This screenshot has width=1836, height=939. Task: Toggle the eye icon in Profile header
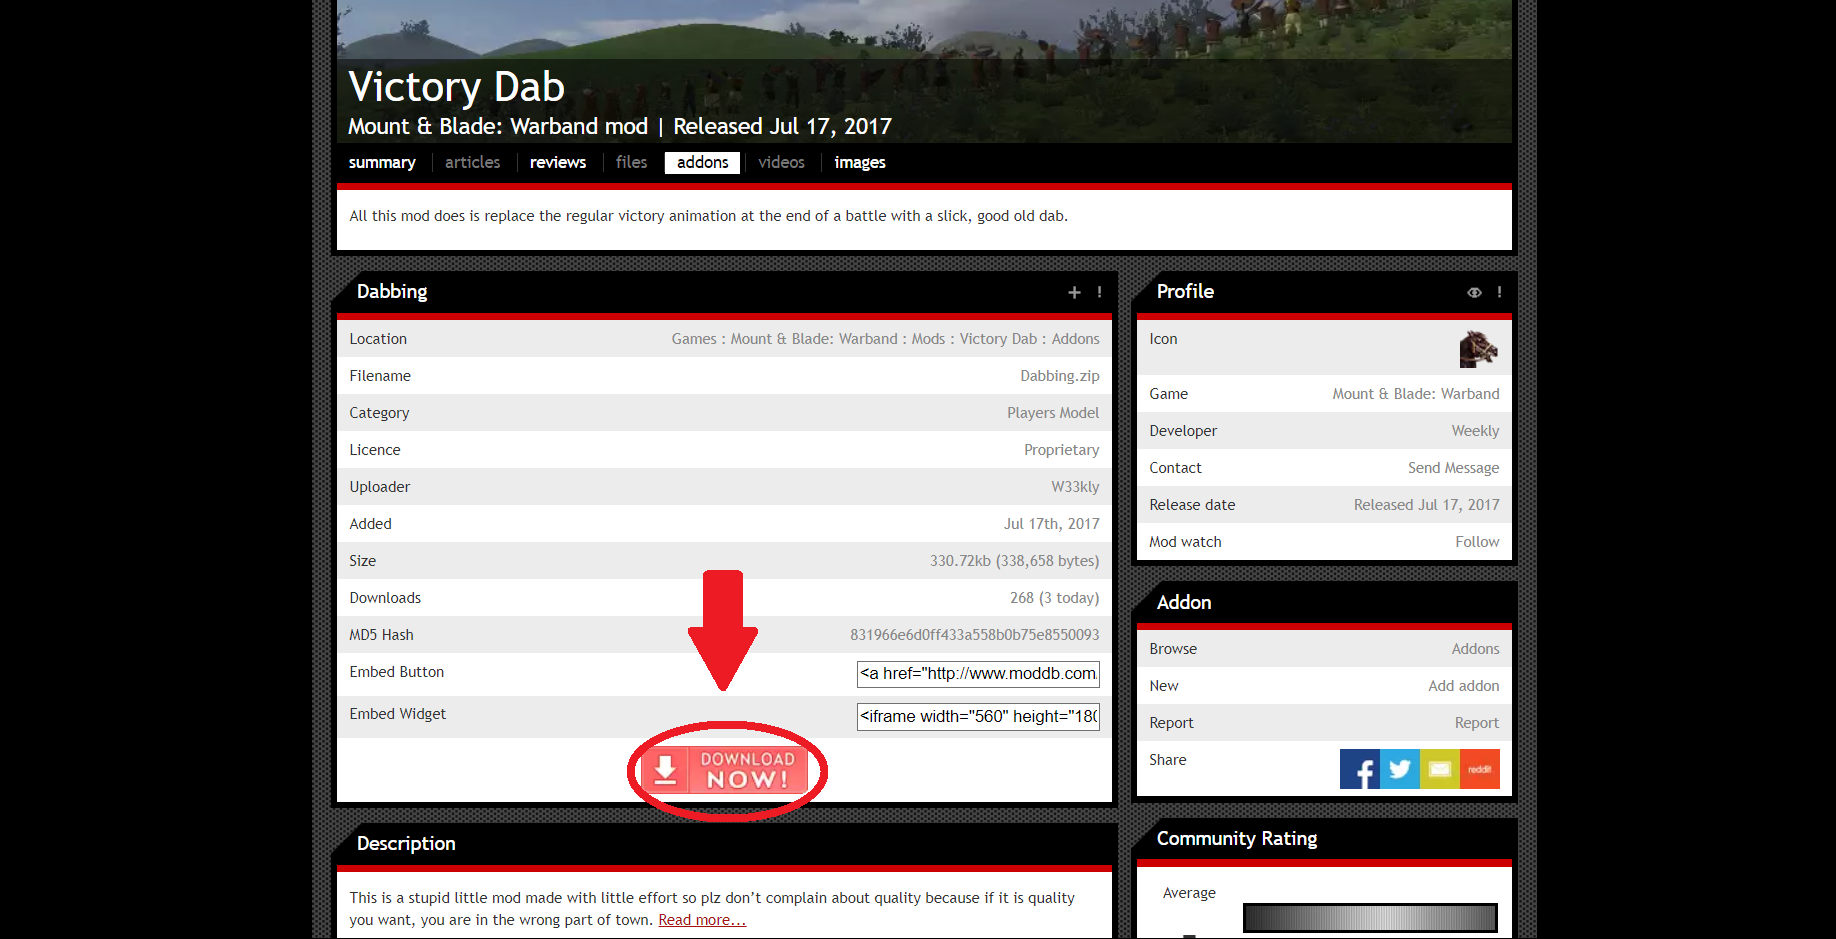[x=1474, y=292]
